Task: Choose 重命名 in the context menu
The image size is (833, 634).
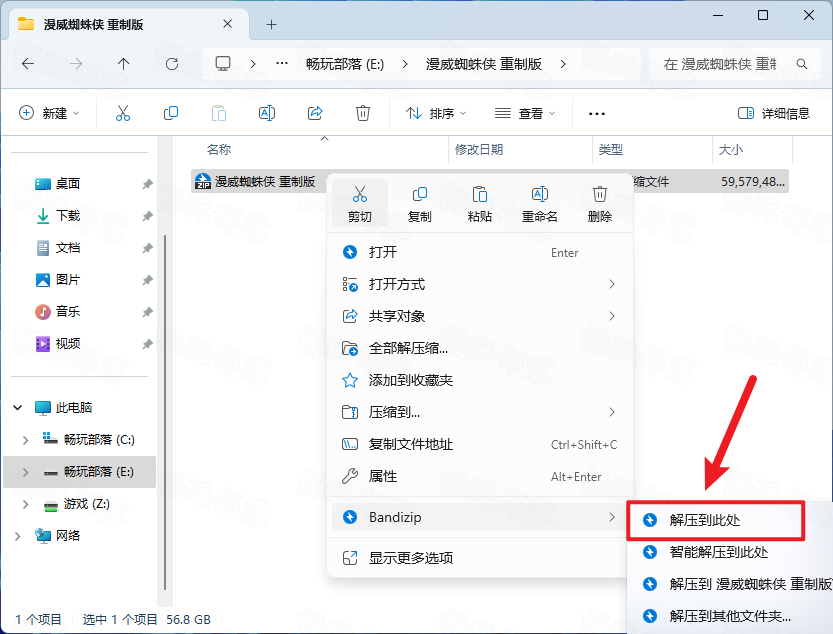Action: (540, 204)
